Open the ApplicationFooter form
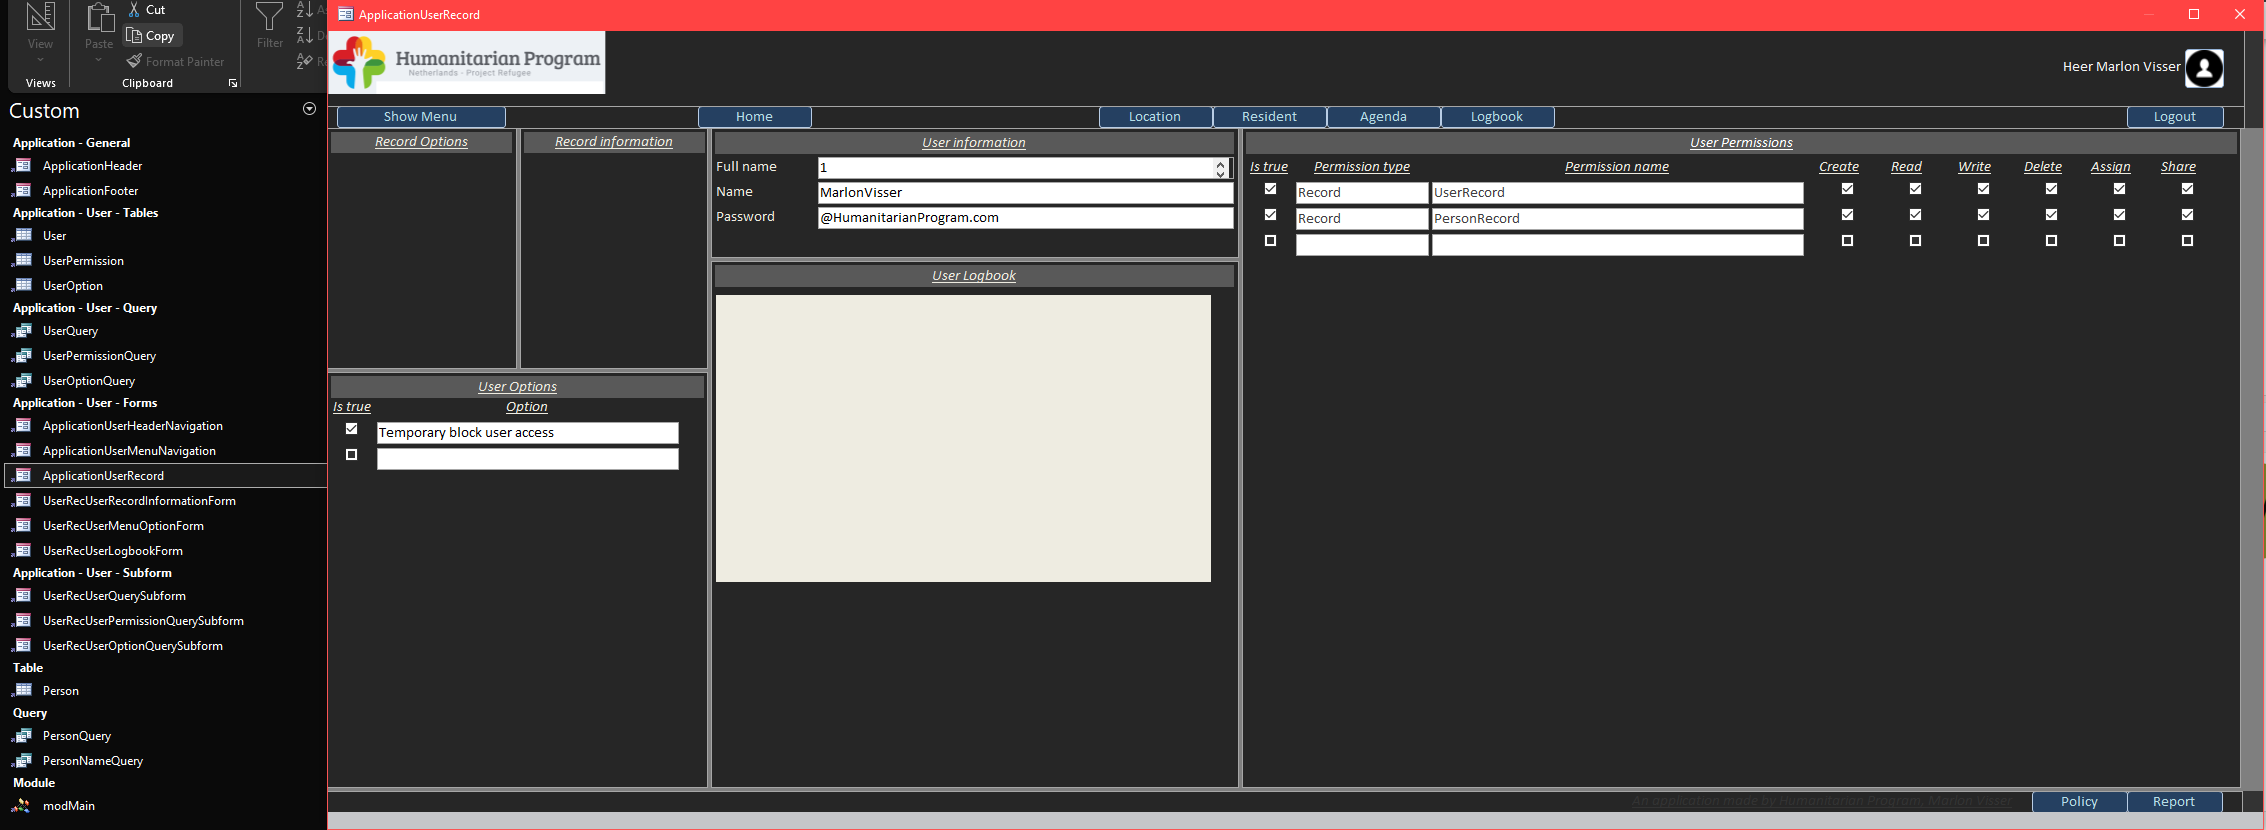The width and height of the screenshot is (2266, 830). tap(90, 191)
